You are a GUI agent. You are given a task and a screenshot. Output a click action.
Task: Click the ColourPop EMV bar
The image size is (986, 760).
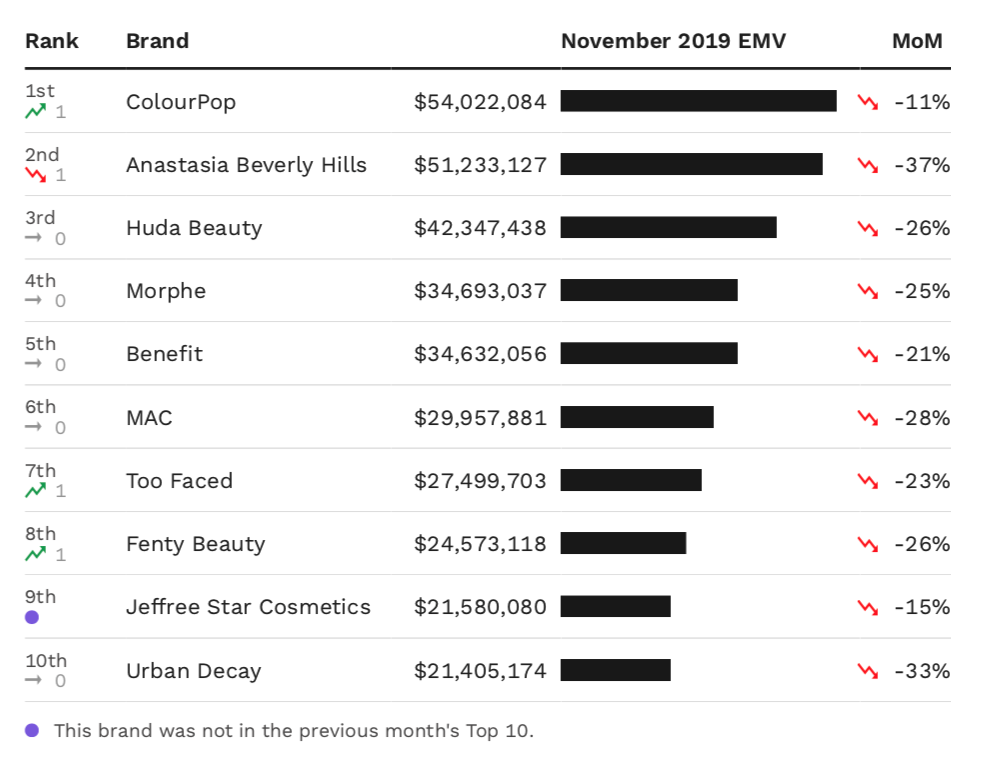[x=698, y=101]
